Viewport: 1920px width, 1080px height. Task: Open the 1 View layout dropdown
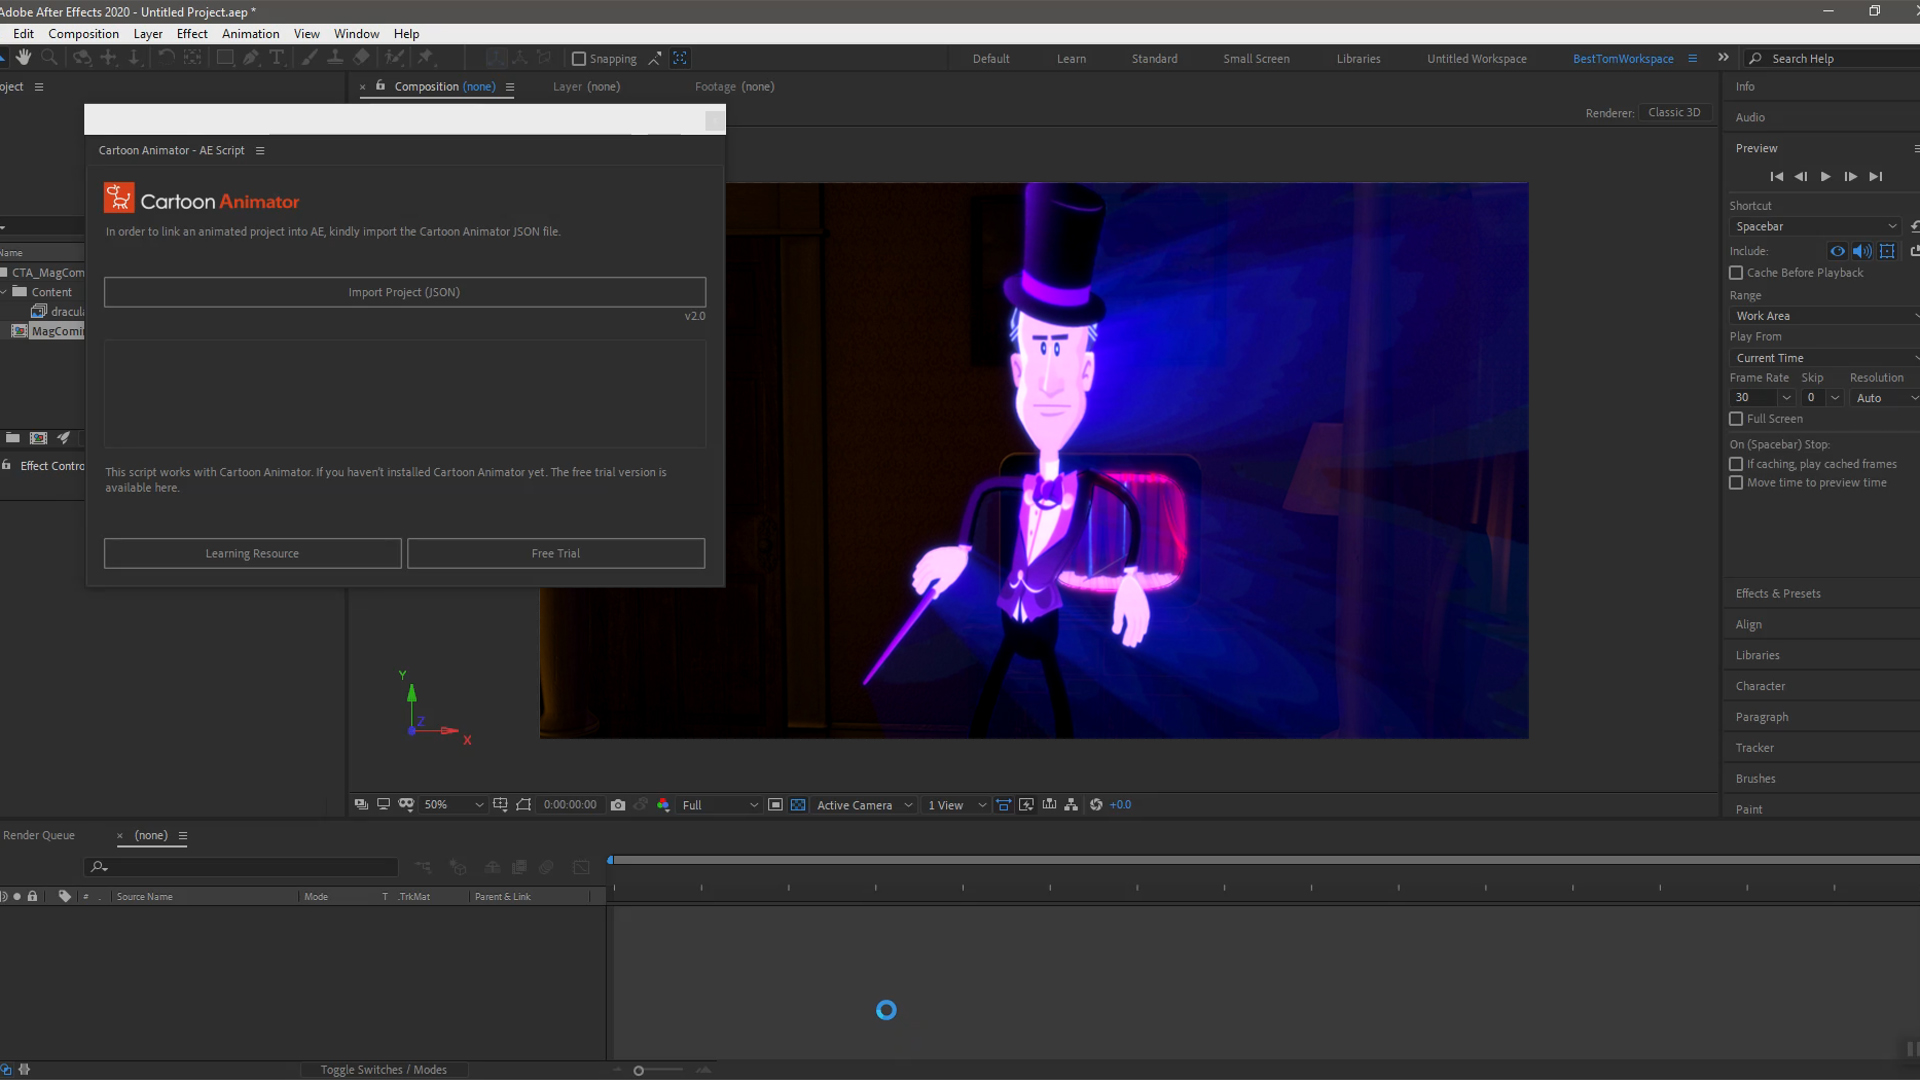(956, 805)
